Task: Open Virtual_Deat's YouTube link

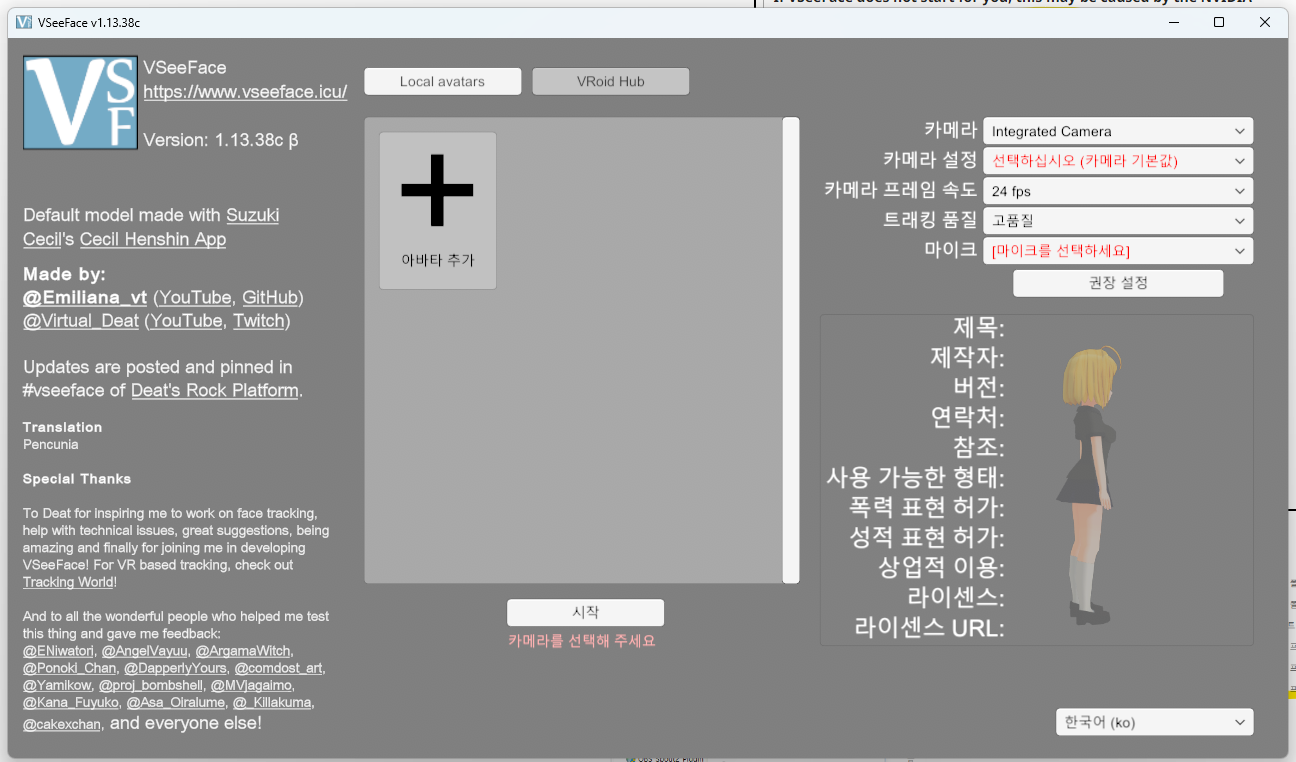Action: [187, 321]
